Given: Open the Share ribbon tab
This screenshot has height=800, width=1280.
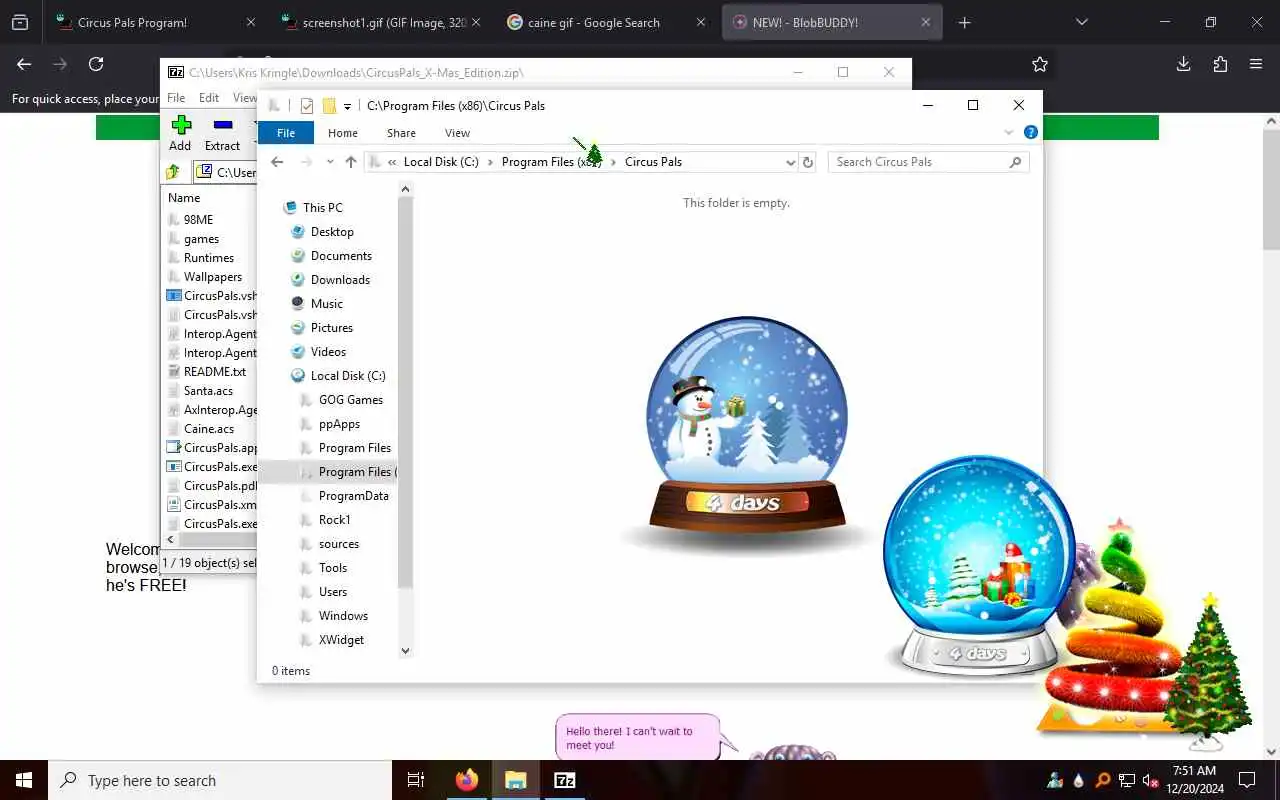Looking at the screenshot, I should coord(401,133).
